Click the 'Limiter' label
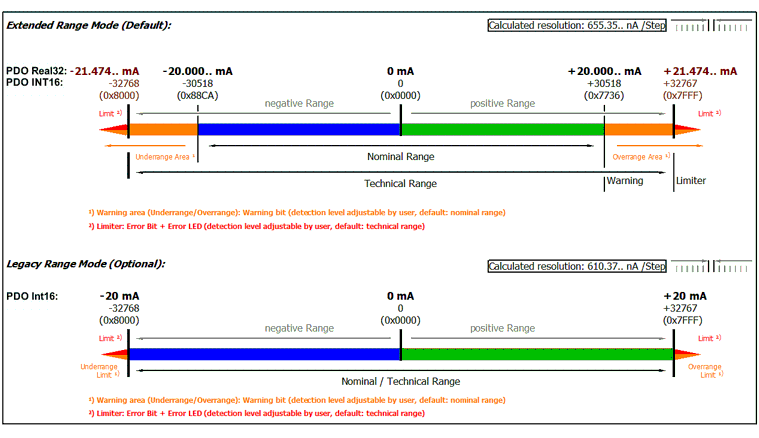759x438 pixels. coord(691,181)
